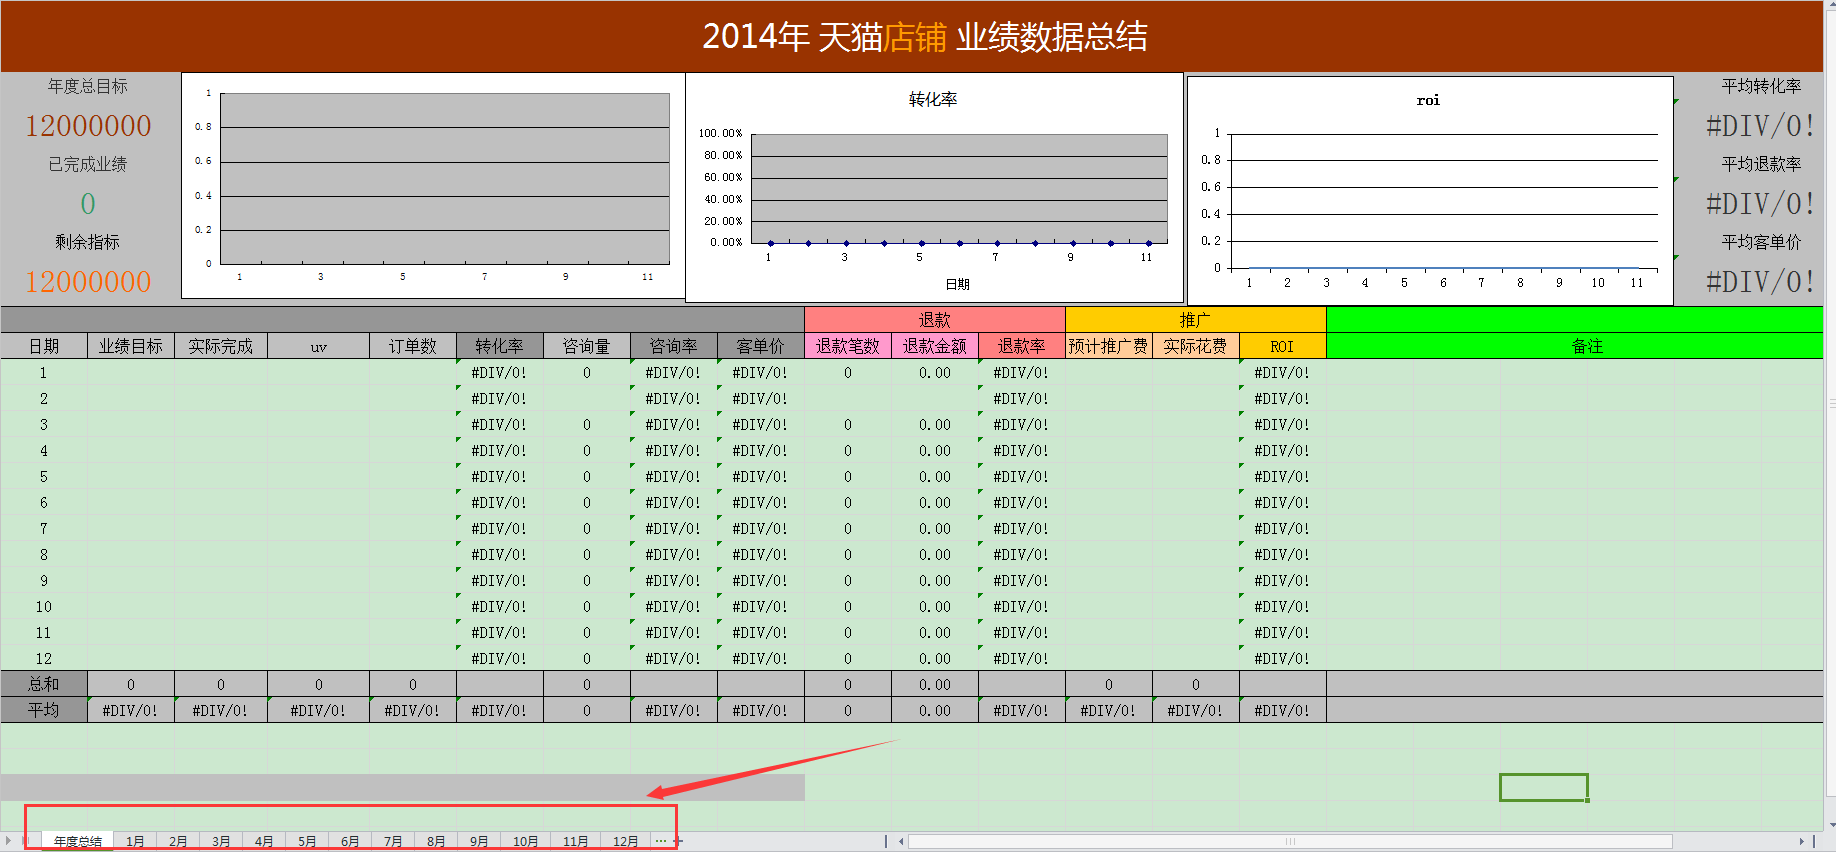Open the 10月 sheet tab
Image resolution: width=1836 pixels, height=852 pixels.
[x=526, y=841]
